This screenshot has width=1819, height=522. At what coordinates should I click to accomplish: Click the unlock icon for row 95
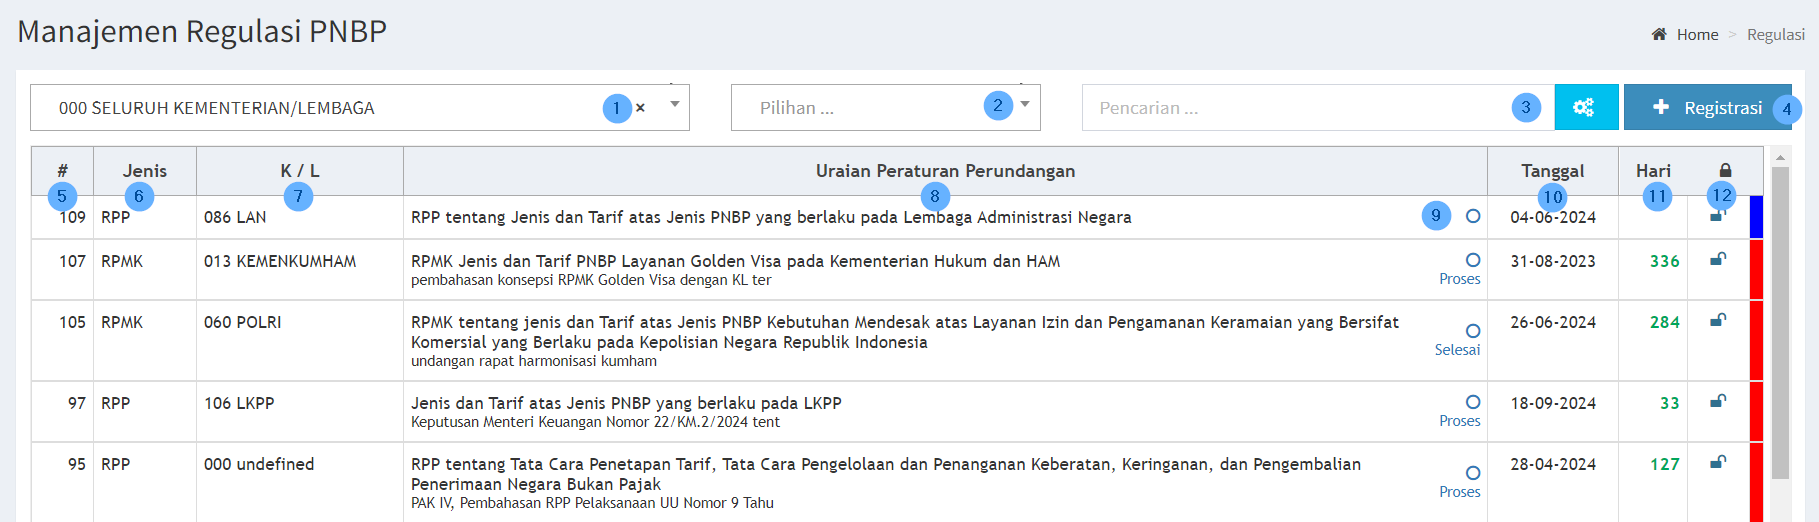(1718, 463)
